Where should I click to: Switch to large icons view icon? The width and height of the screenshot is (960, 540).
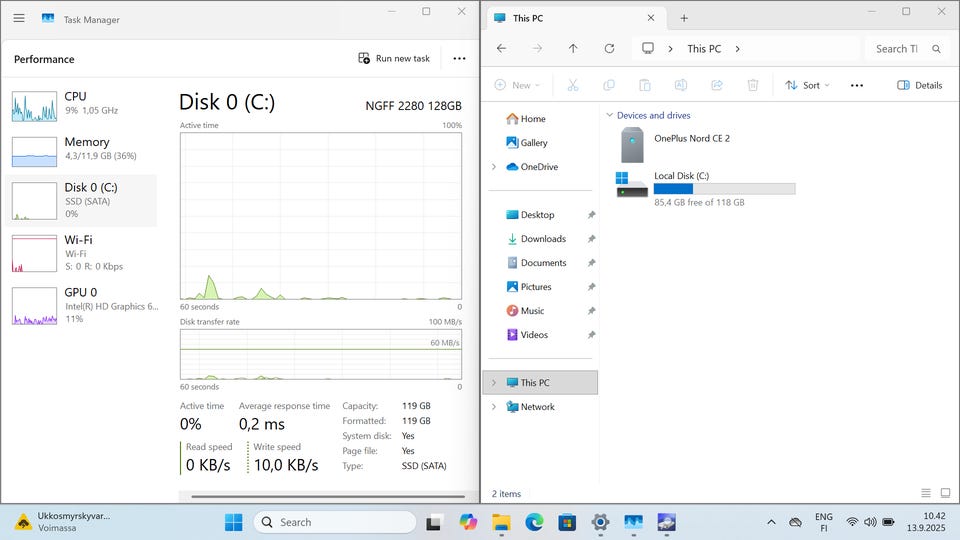pos(945,493)
